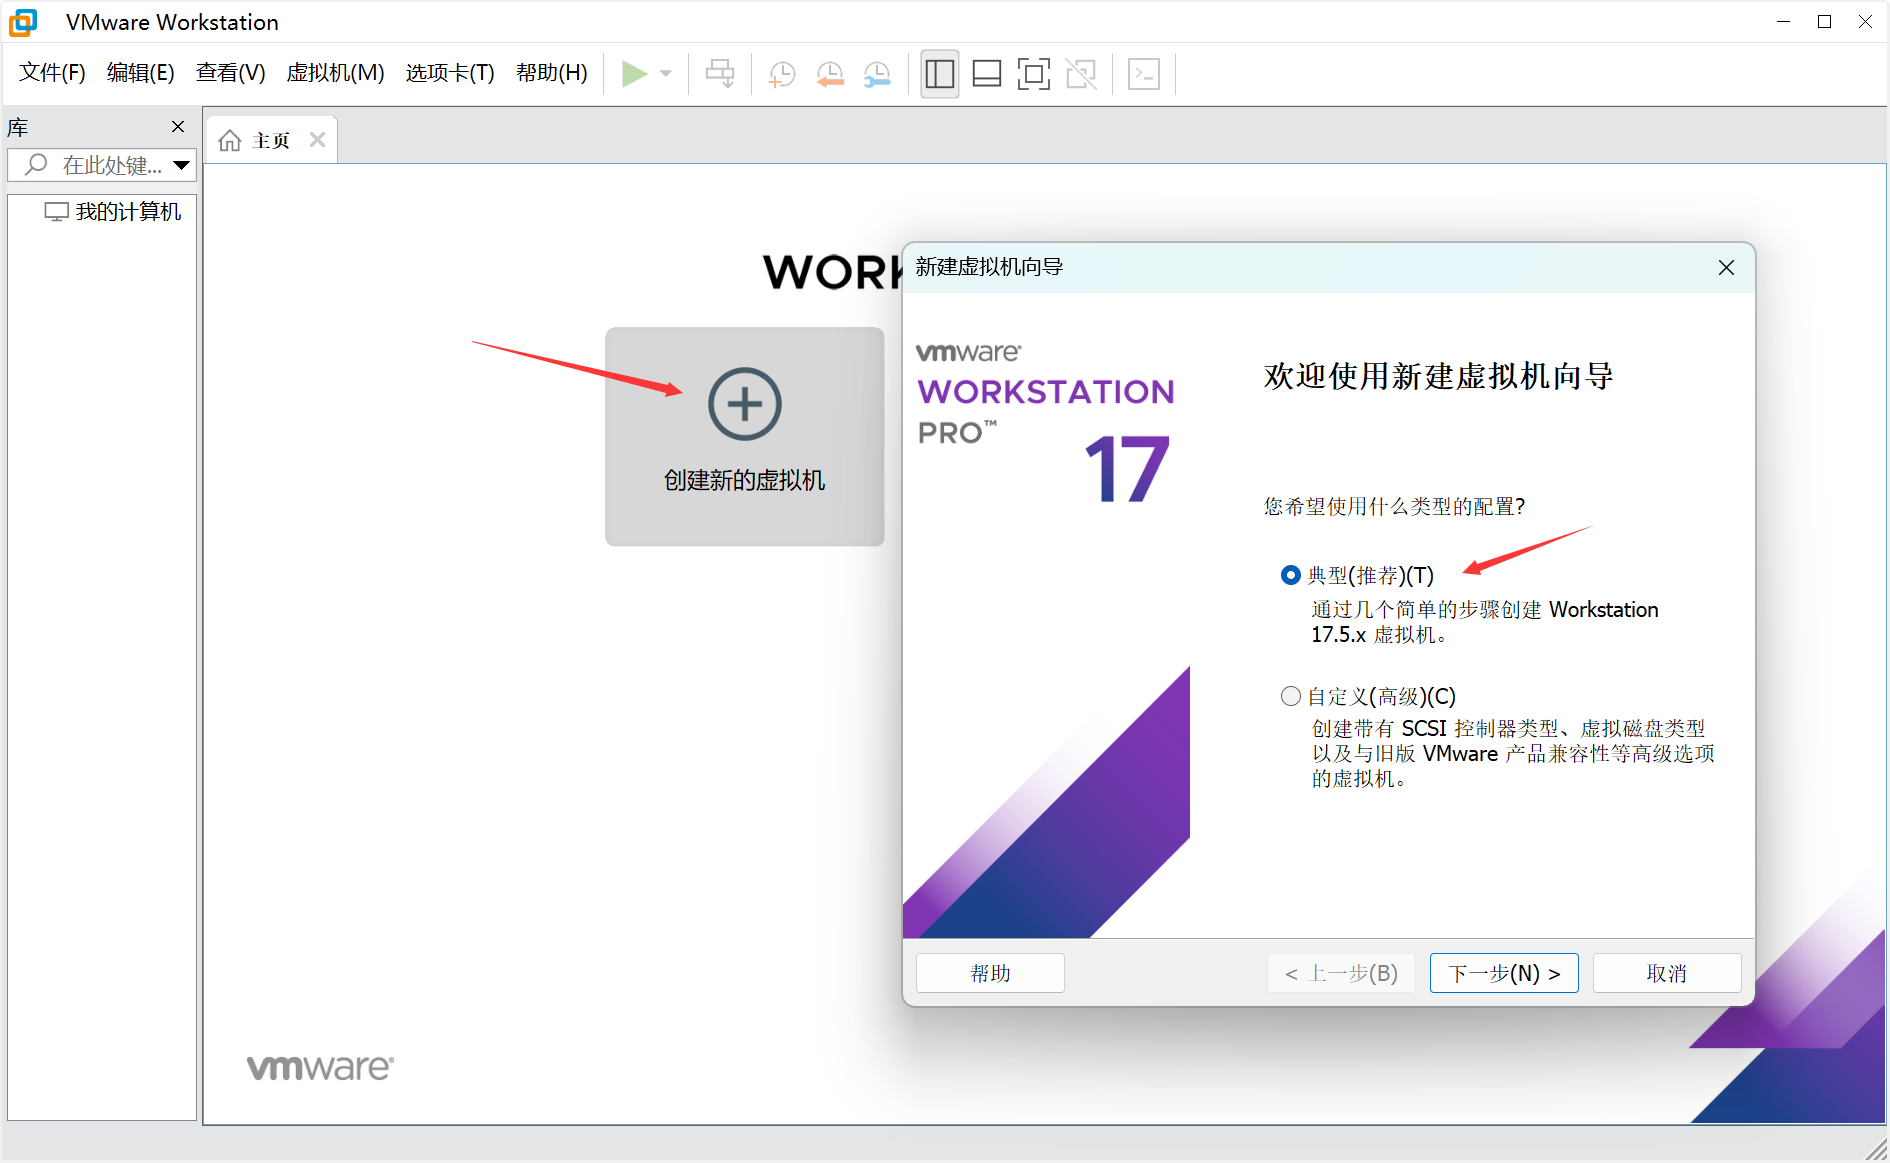This screenshot has width=1890, height=1163.
Task: Click the 下一步(N) > button
Action: click(1504, 973)
